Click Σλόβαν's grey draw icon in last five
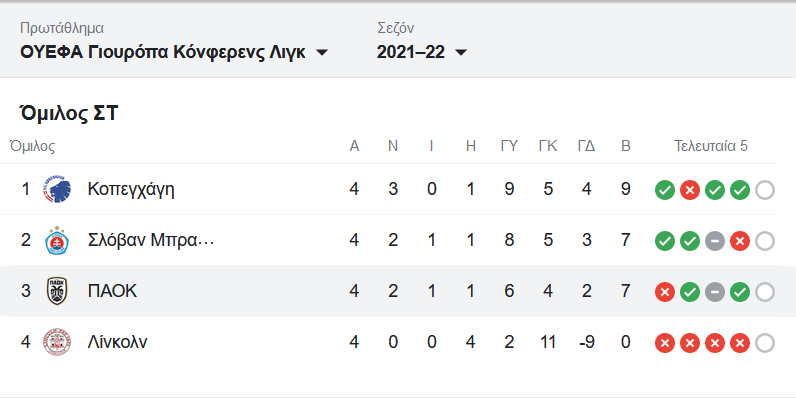This screenshot has height=402, width=796. tap(715, 241)
